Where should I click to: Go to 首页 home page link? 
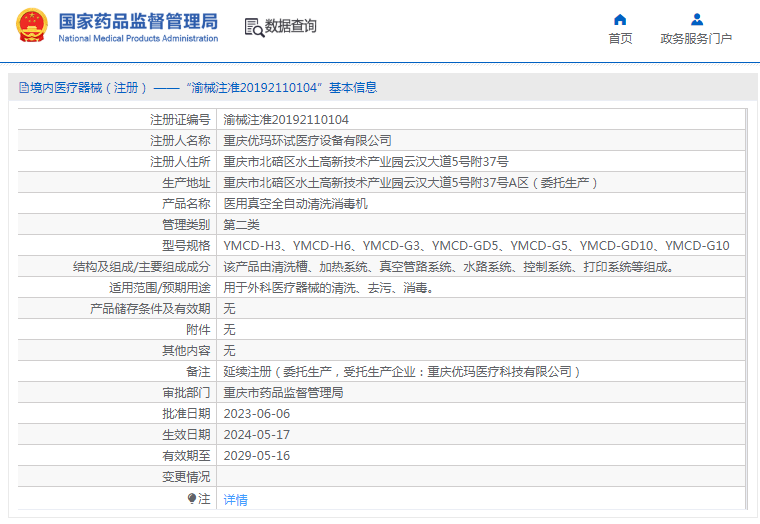pyautogui.click(x=620, y=38)
